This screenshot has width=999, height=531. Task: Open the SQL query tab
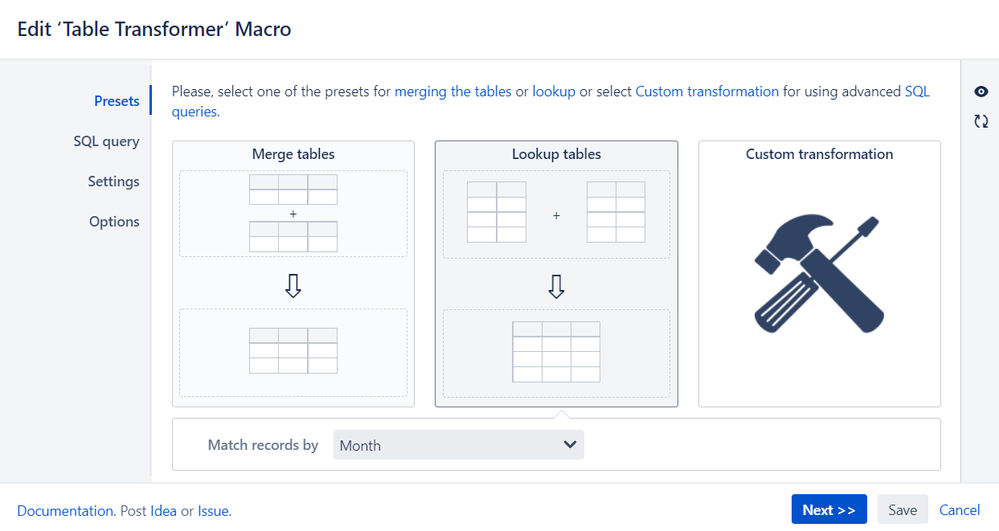pyautogui.click(x=106, y=141)
